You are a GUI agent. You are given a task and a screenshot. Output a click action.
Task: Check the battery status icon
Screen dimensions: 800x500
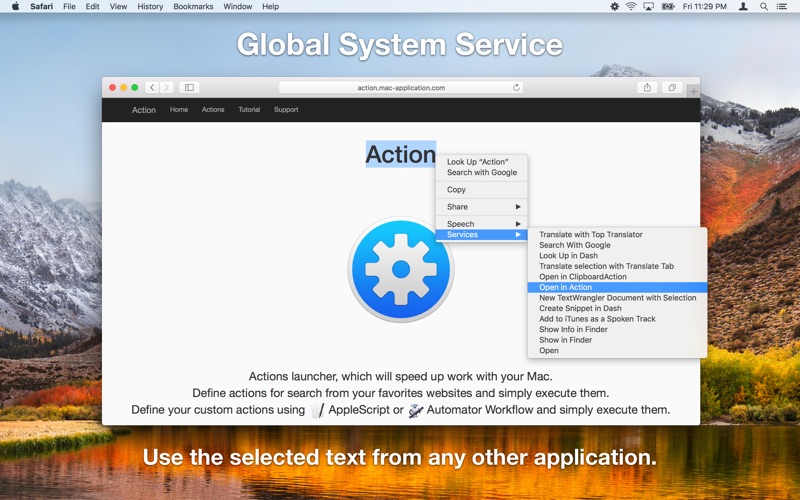pos(668,7)
